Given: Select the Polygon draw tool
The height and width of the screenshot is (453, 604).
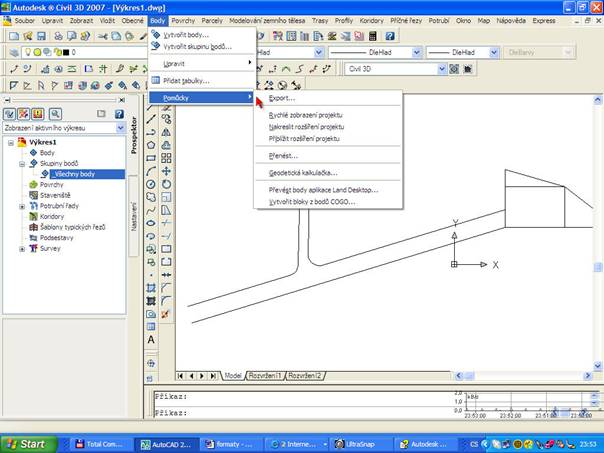Looking at the screenshot, I should (x=151, y=145).
